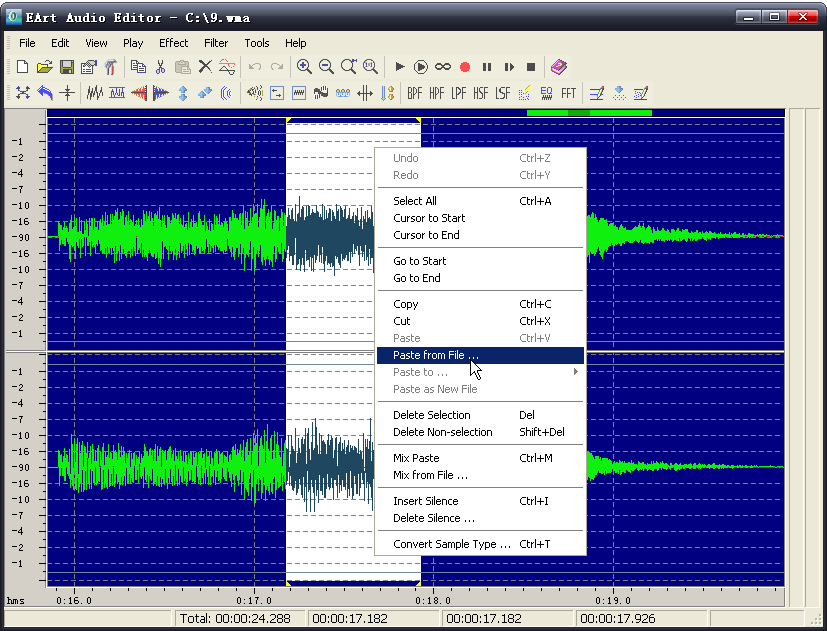Stop playback with the stop button
The height and width of the screenshot is (631, 827).
point(531,67)
